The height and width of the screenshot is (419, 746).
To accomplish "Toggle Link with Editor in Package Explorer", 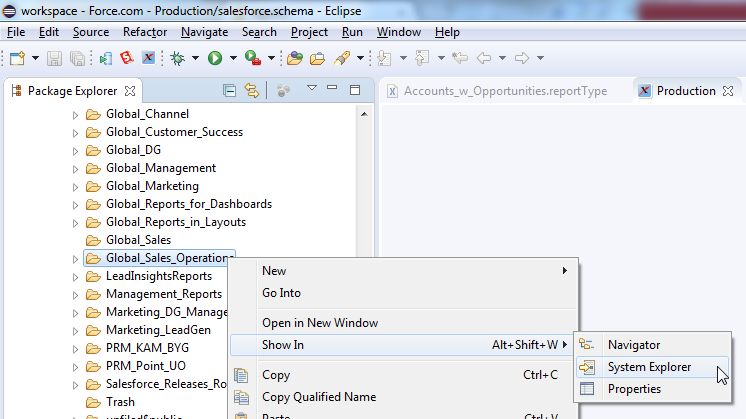I will 252,90.
